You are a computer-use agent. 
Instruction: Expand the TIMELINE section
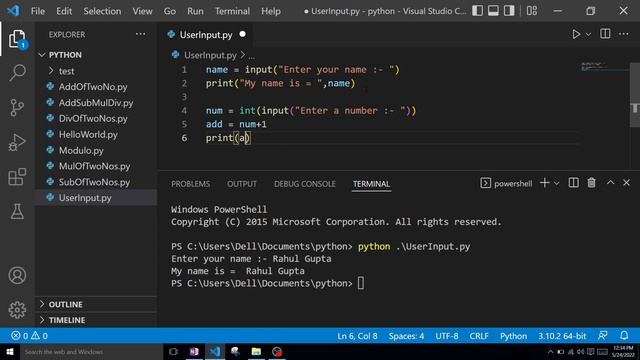67,320
